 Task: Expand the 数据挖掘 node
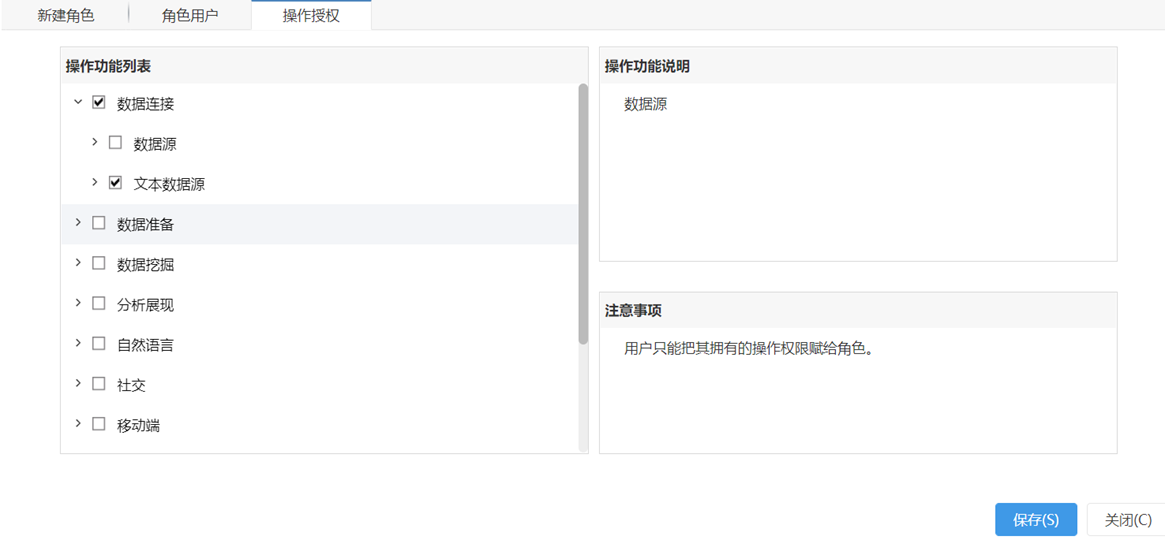pos(77,262)
